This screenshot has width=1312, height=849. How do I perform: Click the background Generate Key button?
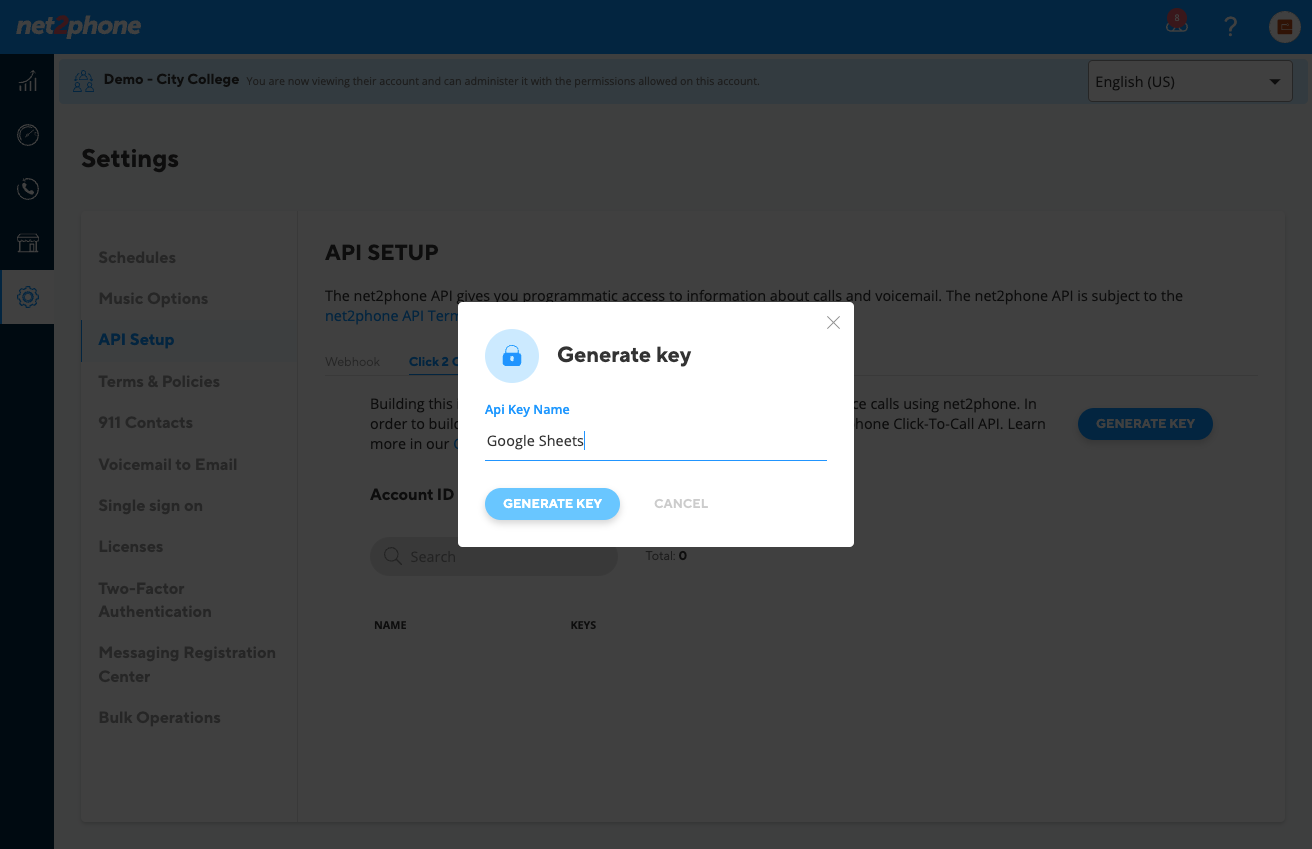pos(1145,424)
